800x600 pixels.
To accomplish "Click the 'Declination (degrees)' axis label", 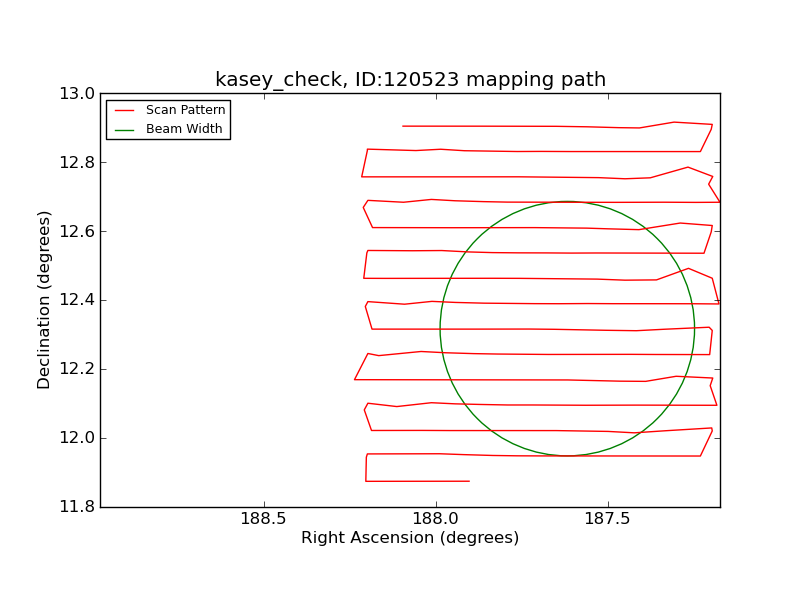I will [x=44, y=300].
